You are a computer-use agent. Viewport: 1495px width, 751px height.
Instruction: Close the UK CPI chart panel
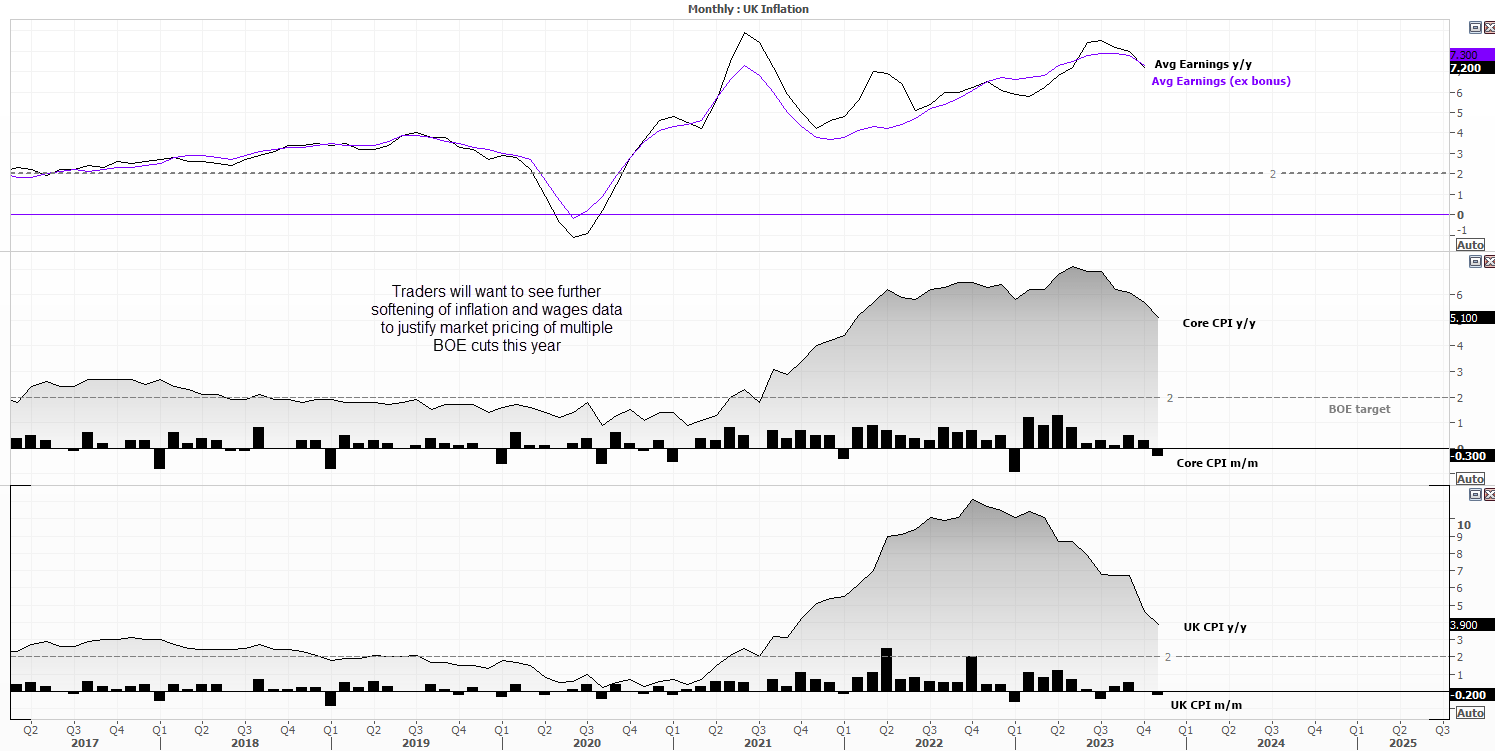coord(1488,494)
